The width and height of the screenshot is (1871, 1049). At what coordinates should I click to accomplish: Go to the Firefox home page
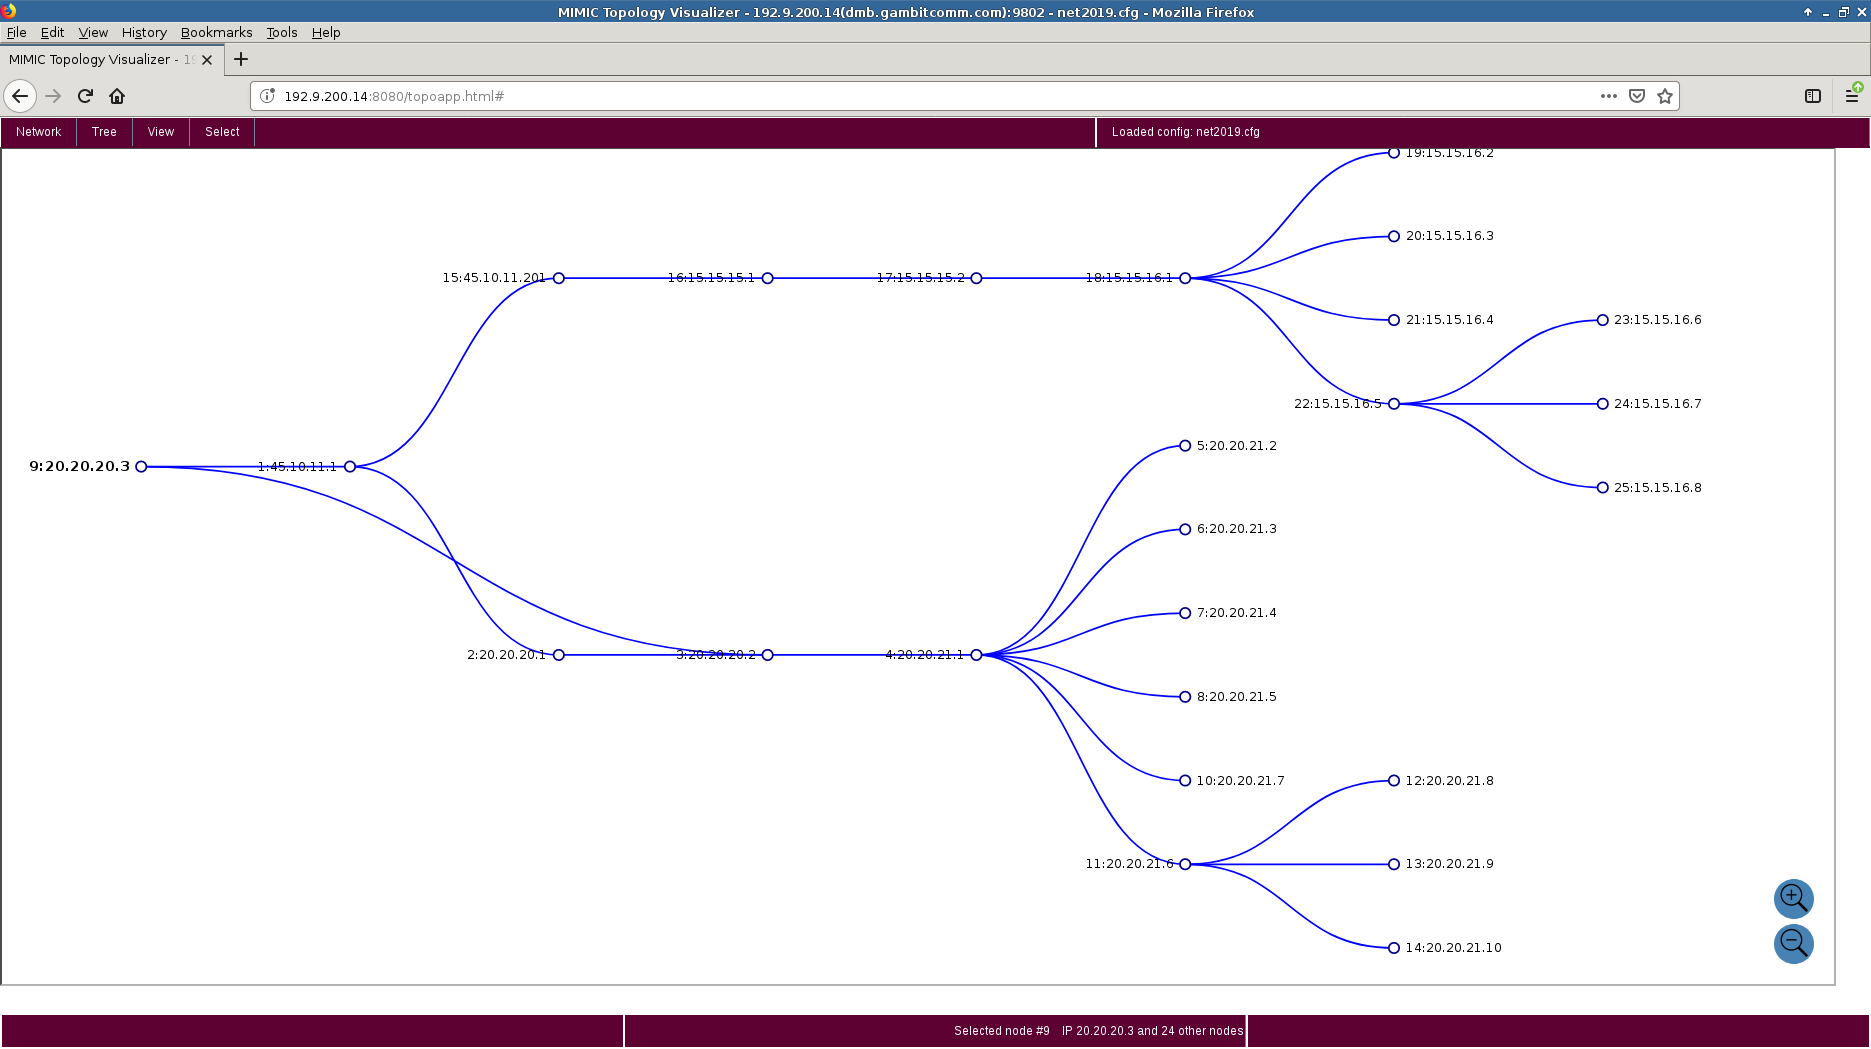pyautogui.click(x=117, y=96)
